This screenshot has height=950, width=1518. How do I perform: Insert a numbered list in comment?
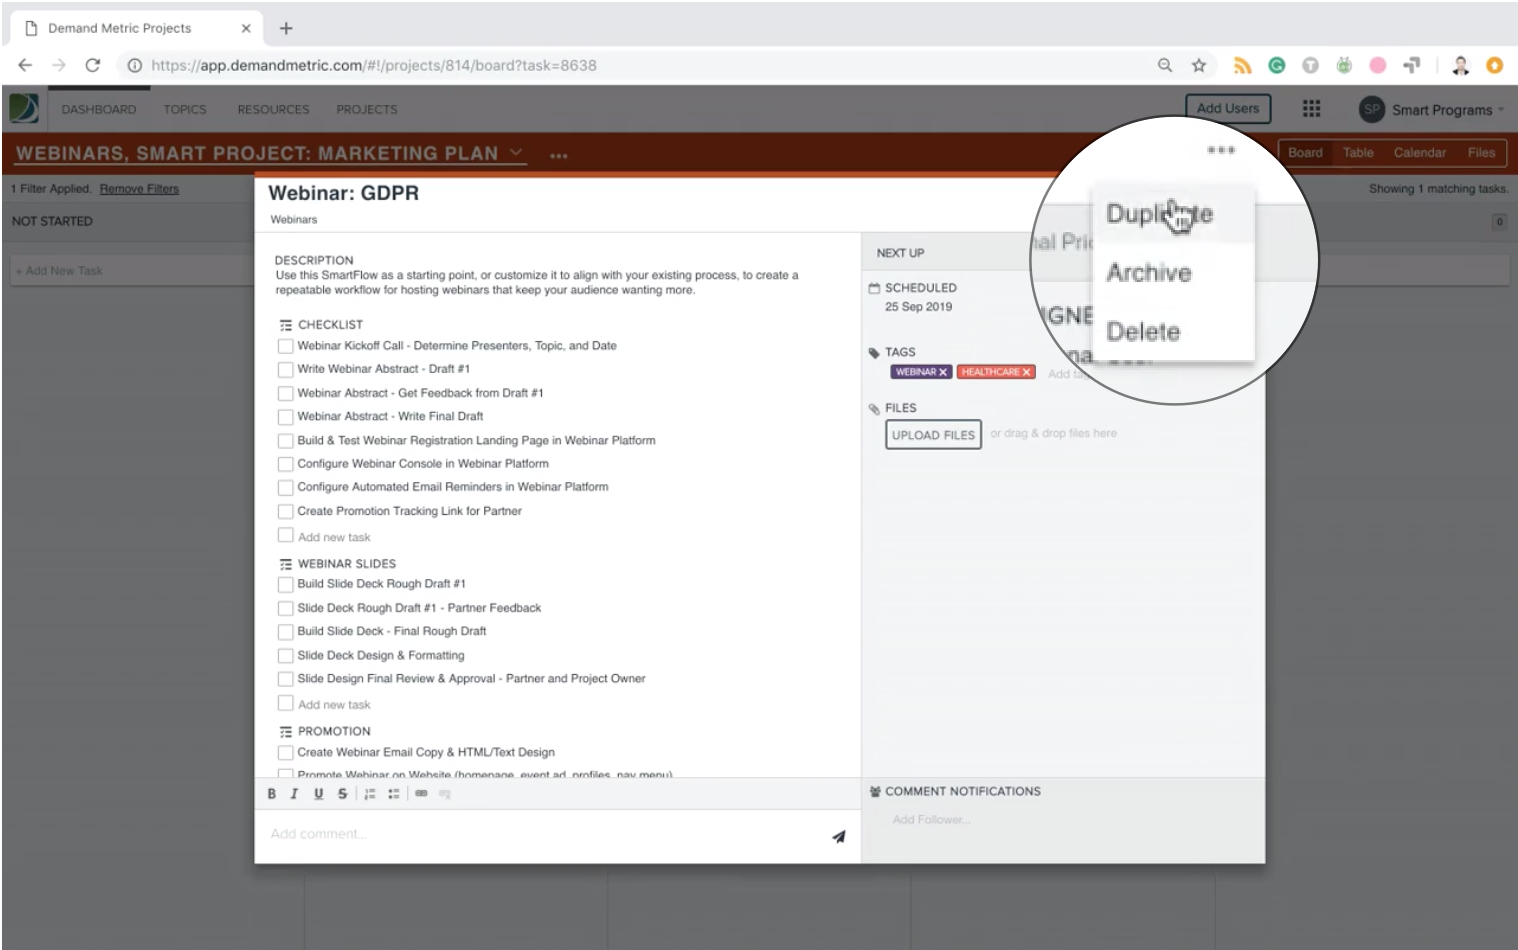click(x=370, y=794)
